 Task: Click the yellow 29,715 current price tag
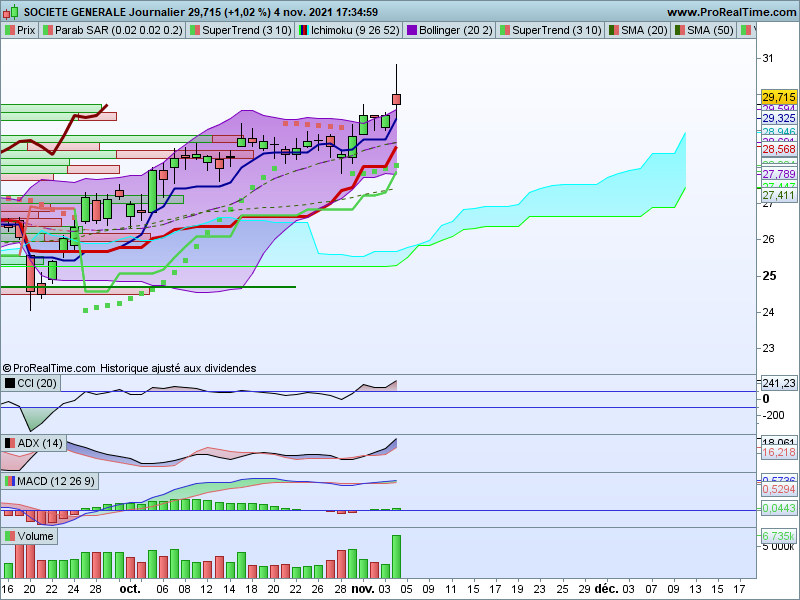(779, 97)
